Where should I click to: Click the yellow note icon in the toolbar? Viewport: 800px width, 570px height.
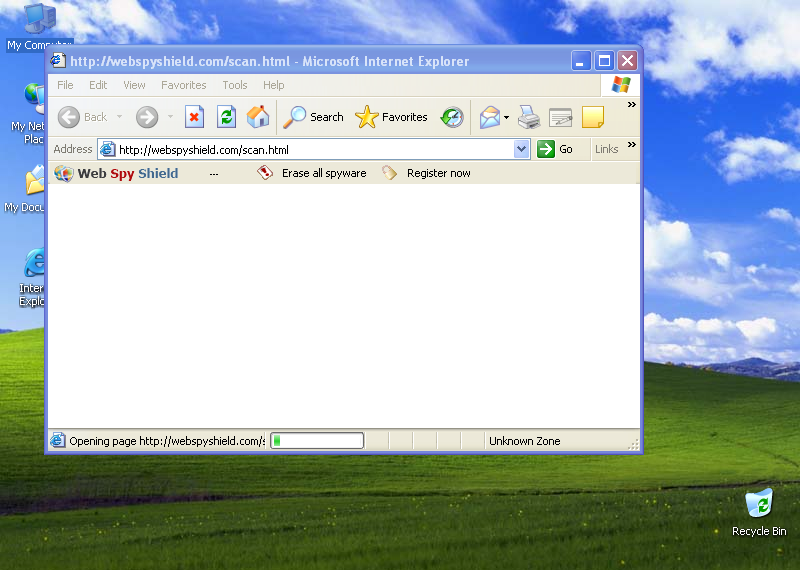click(x=593, y=117)
